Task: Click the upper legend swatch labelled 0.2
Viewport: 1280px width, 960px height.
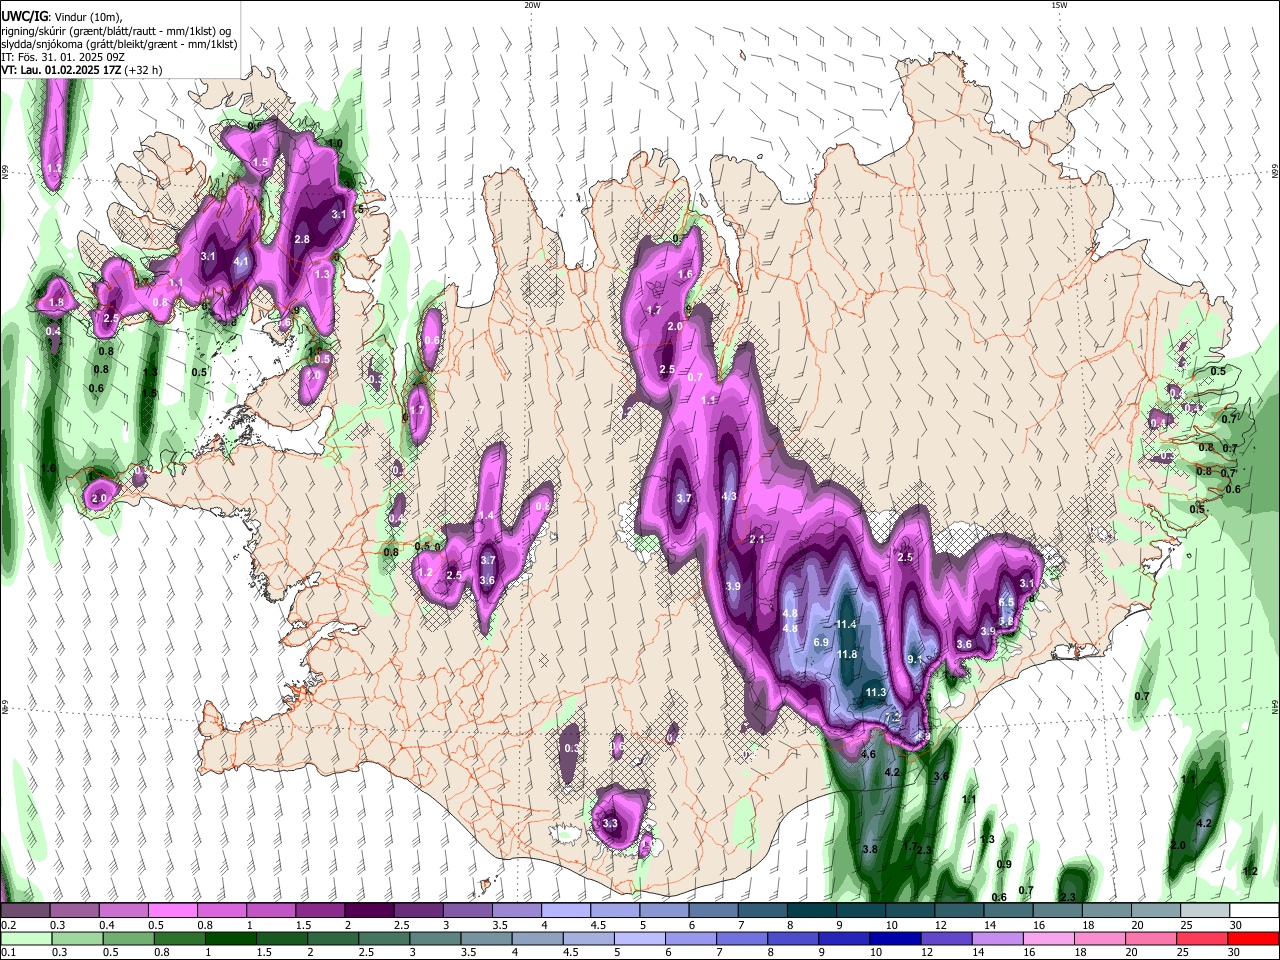Action: point(25,910)
